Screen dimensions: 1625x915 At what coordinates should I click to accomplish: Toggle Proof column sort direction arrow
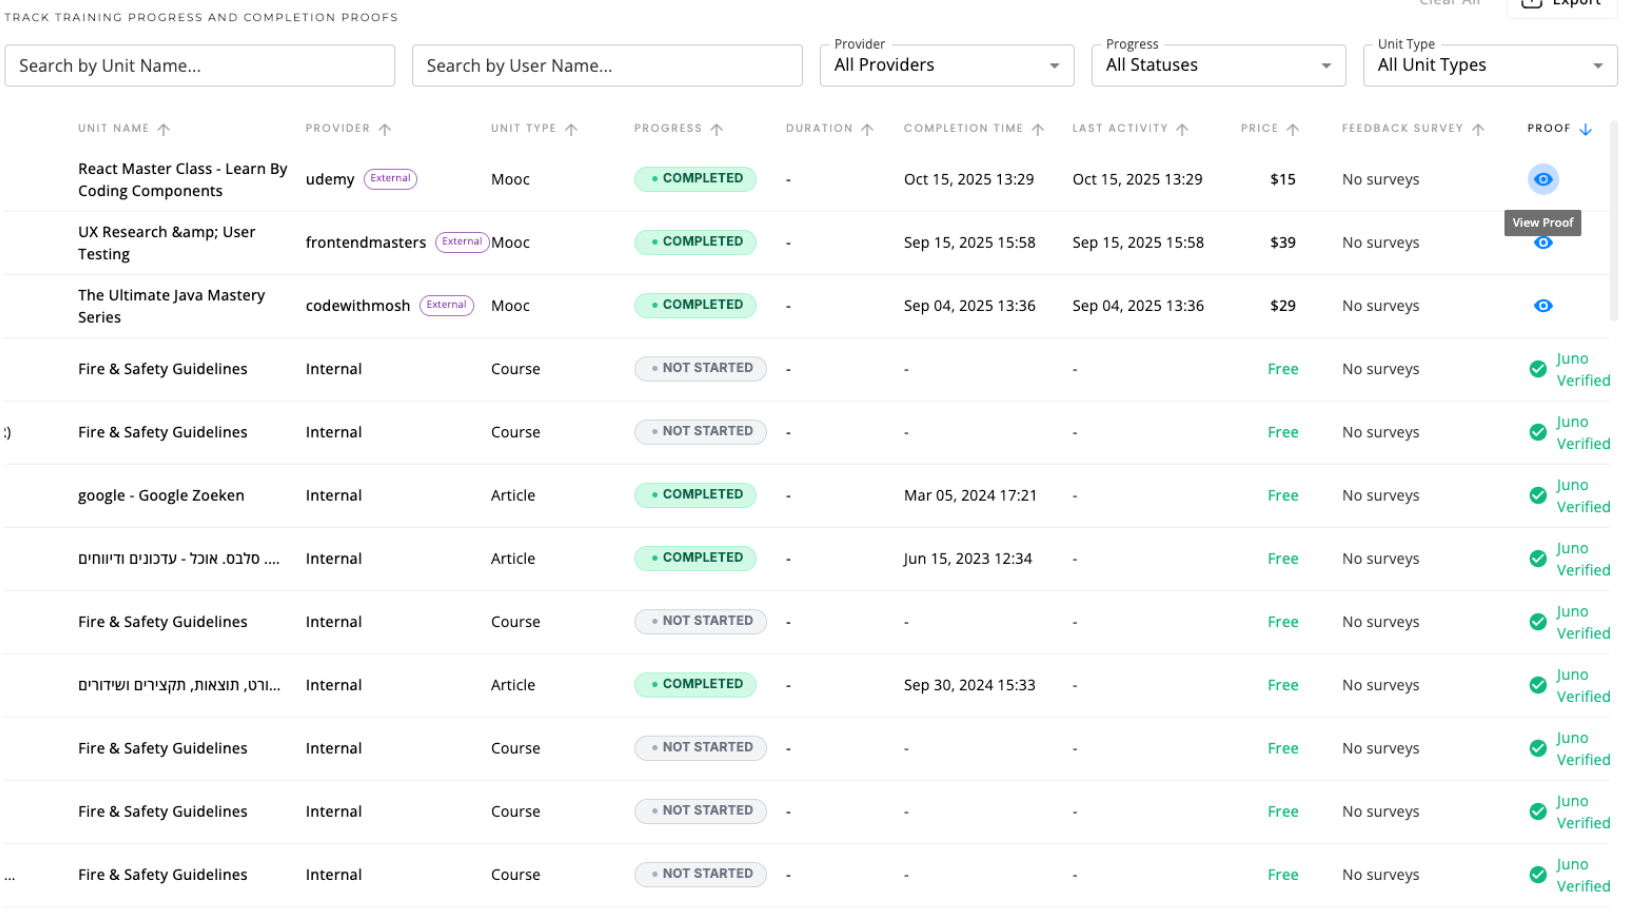coord(1585,129)
